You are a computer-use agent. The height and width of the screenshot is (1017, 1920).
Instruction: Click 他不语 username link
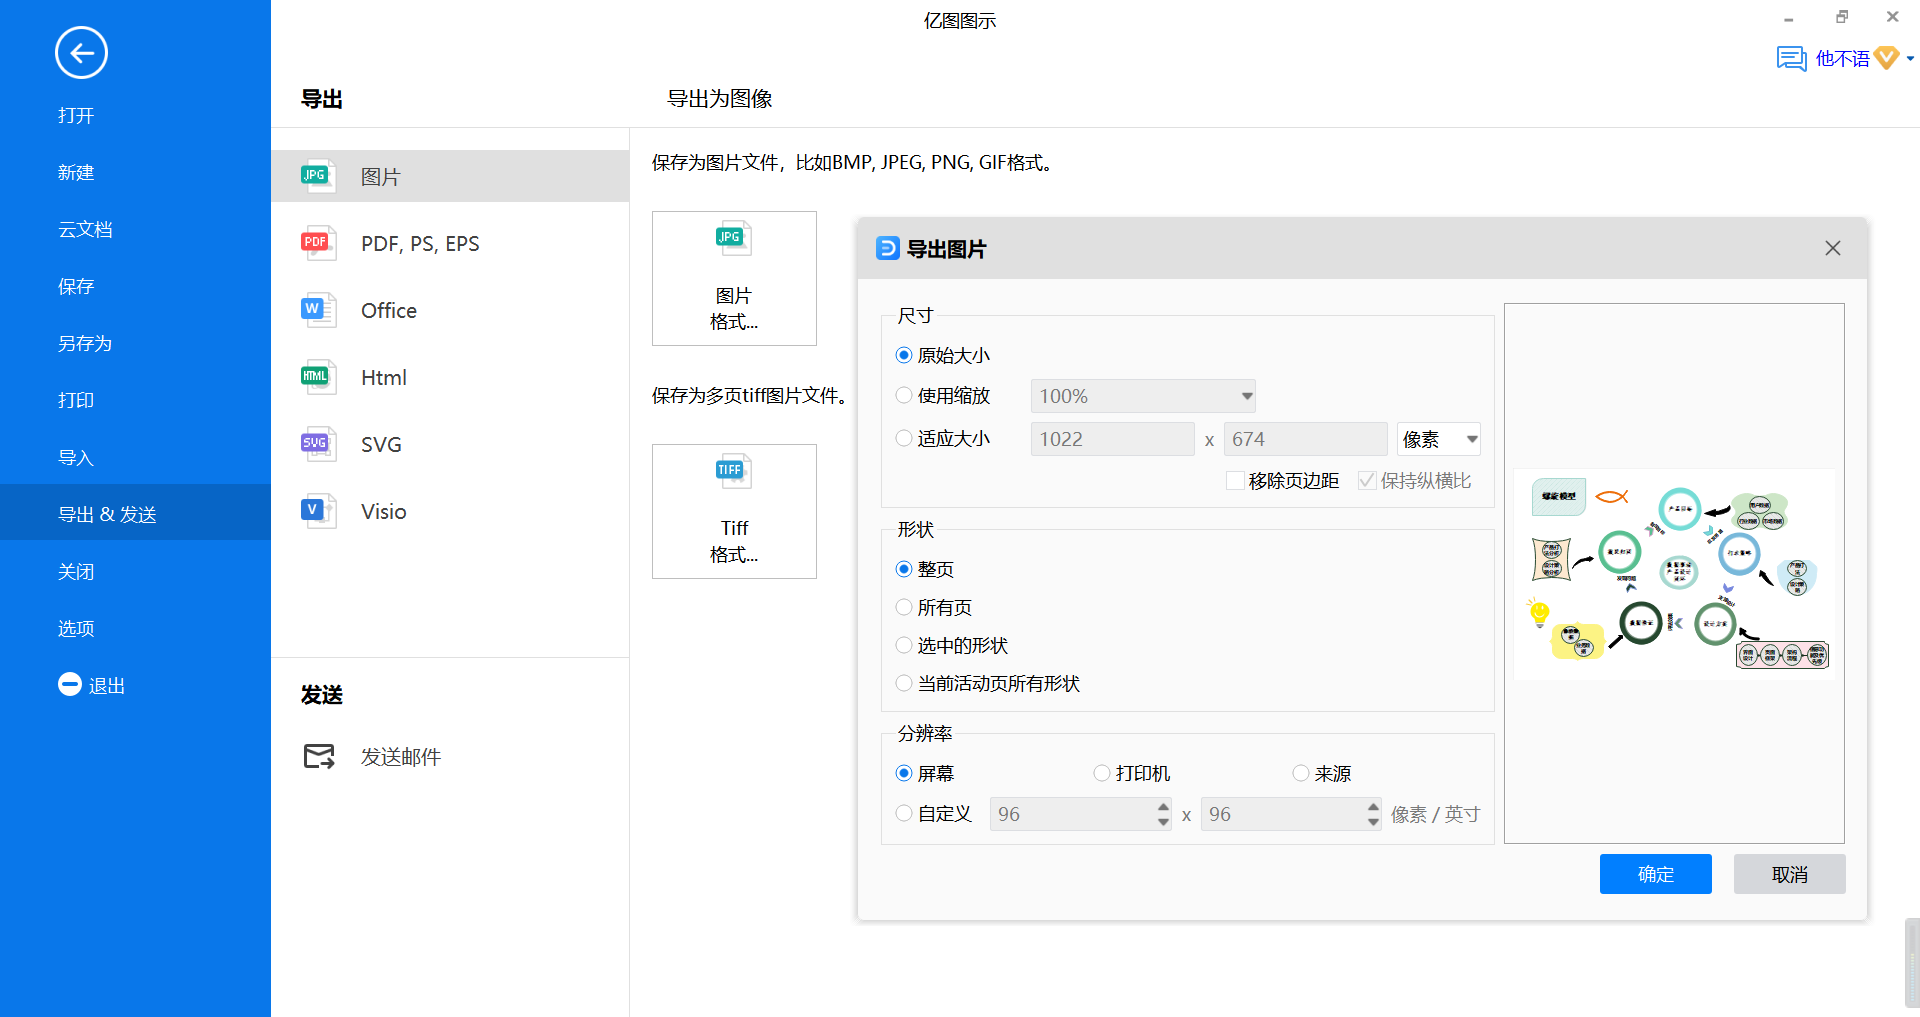click(1842, 59)
